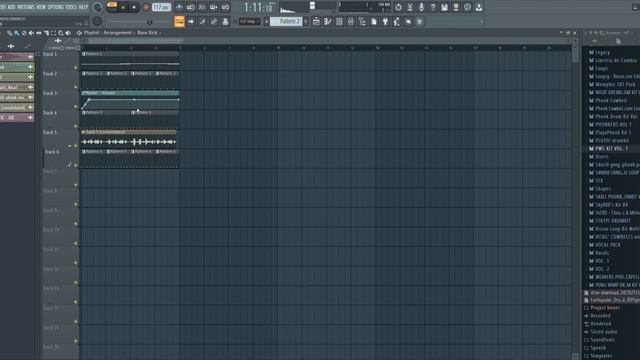Screen dimensions: 640x360
Task: Toggle the metronome icon
Action: coord(179,7)
